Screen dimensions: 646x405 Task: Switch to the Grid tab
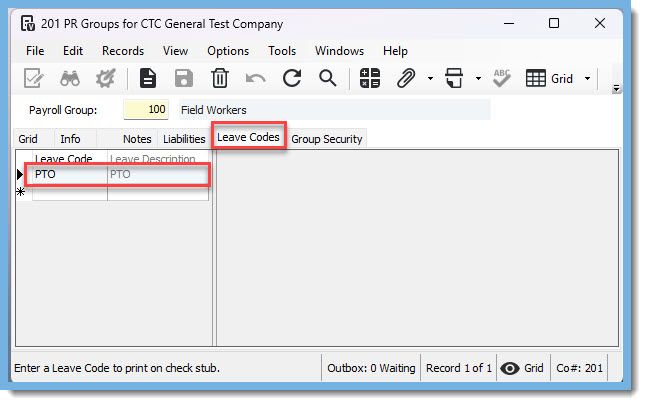tap(28, 139)
